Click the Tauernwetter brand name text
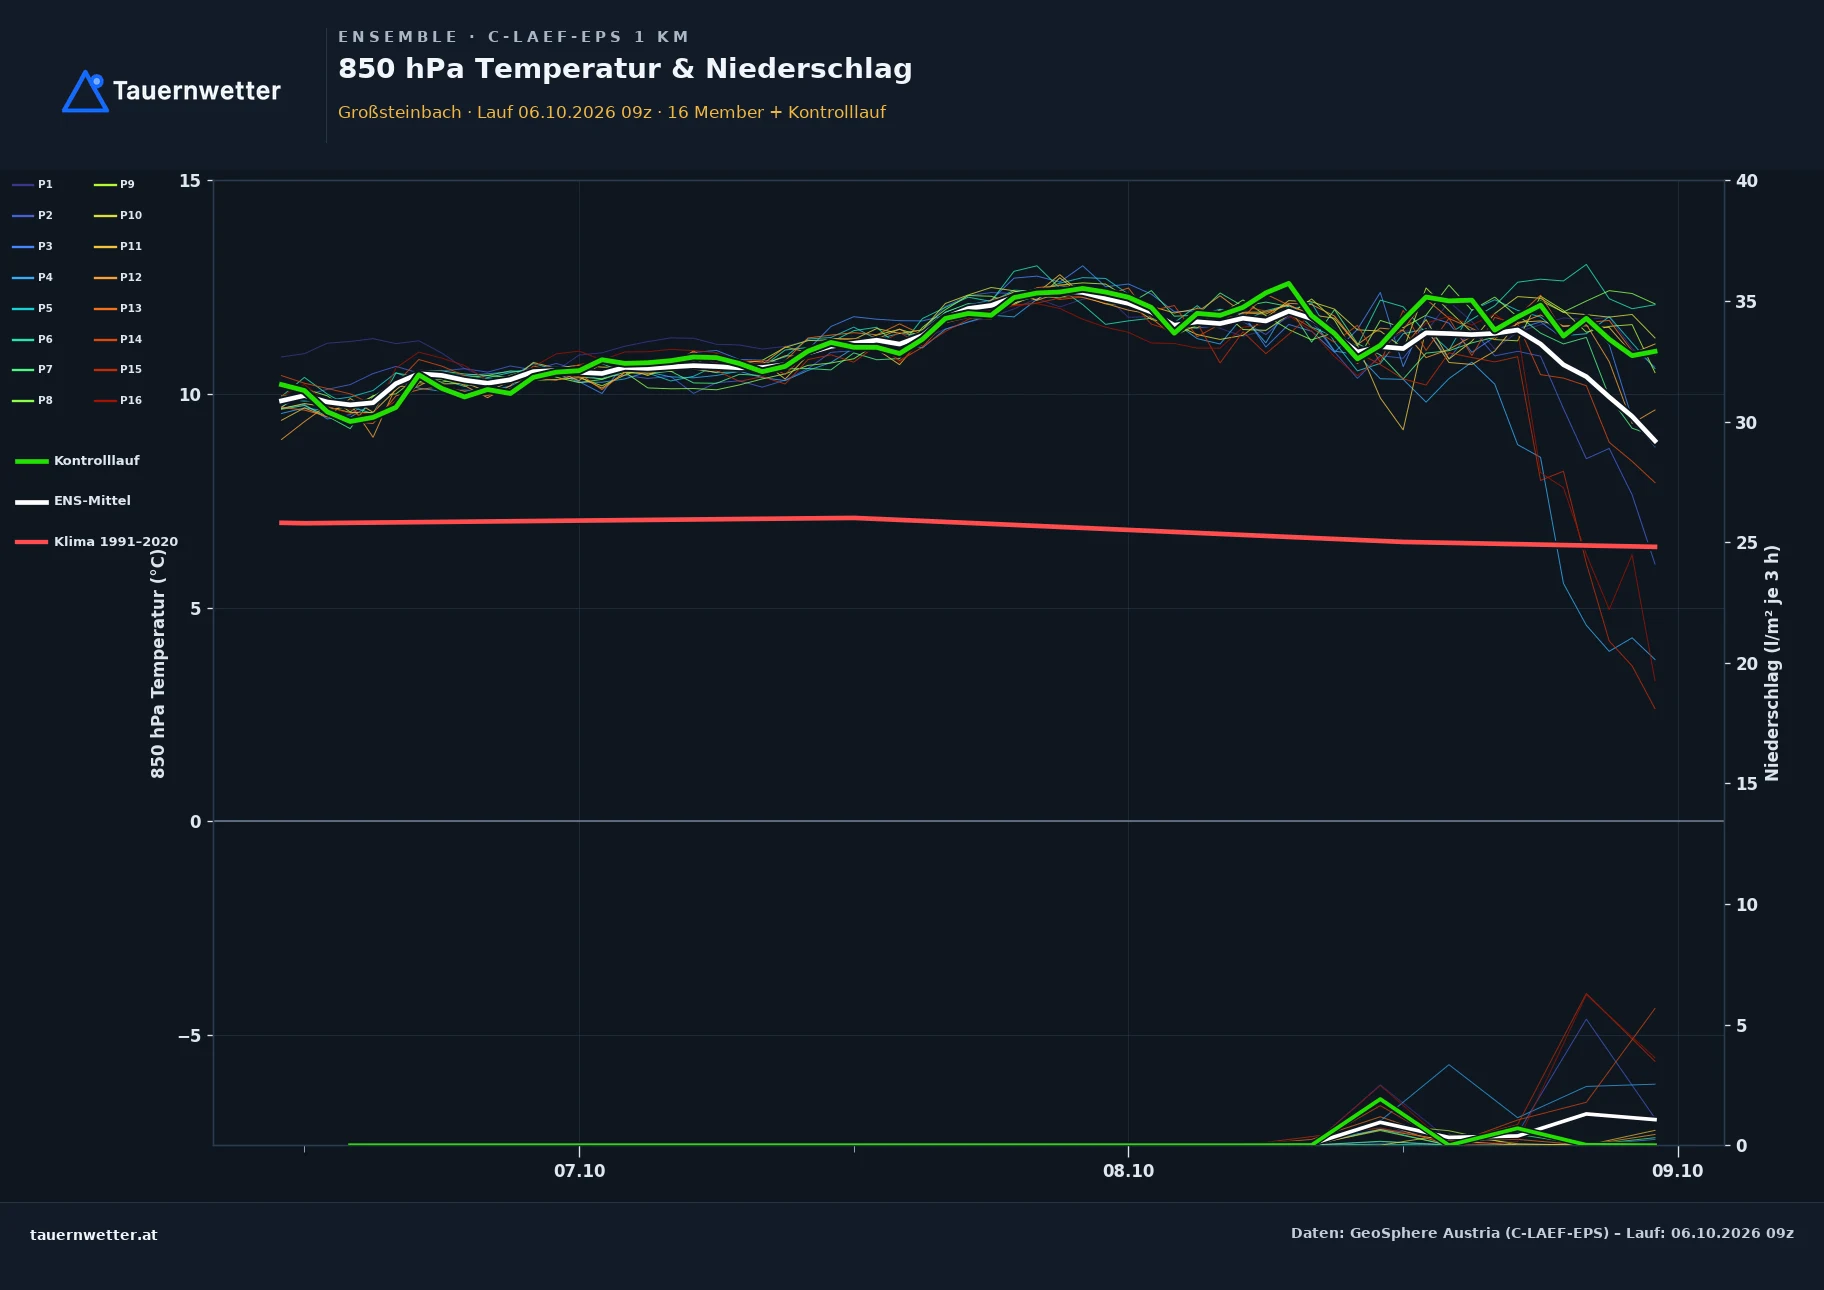Viewport: 1824px width, 1290px height. pos(197,91)
